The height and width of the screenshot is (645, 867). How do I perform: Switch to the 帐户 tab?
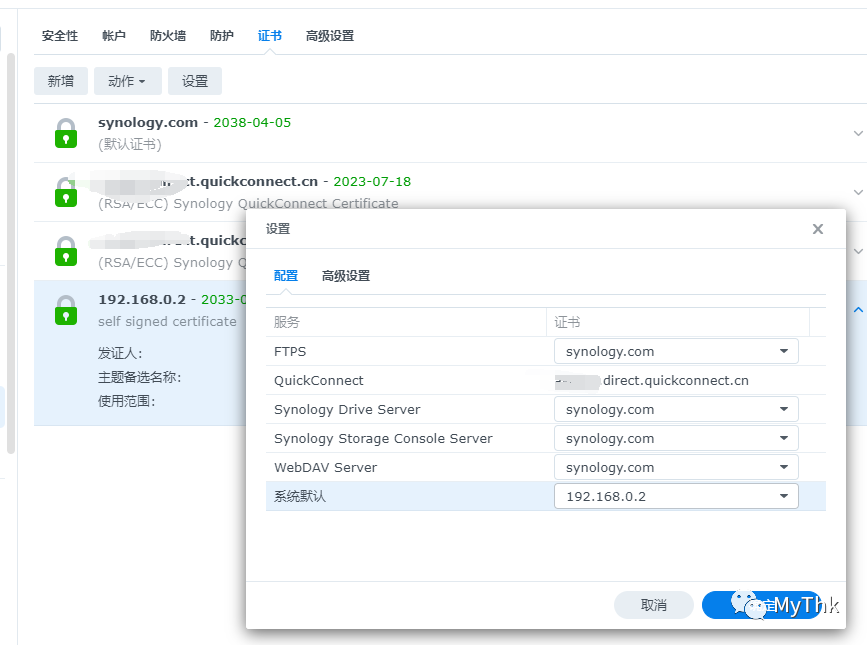tap(114, 36)
